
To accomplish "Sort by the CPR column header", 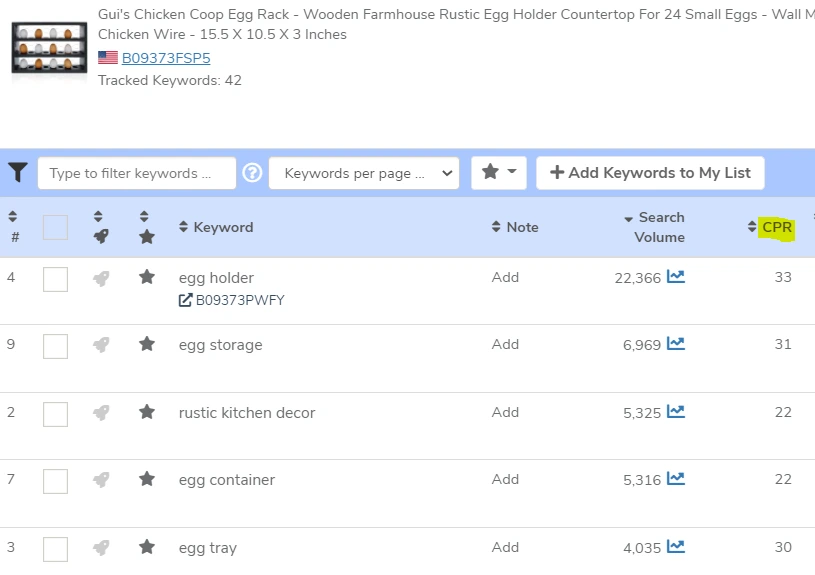I will click(776, 227).
